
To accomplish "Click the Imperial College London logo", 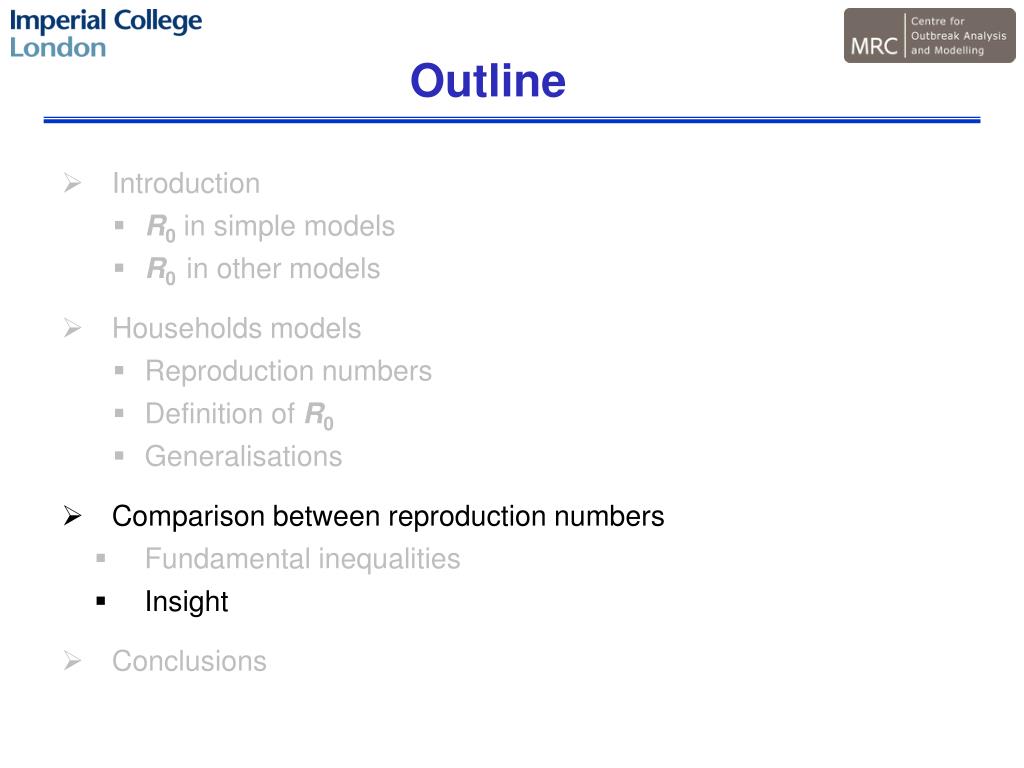I will pos(106,33).
